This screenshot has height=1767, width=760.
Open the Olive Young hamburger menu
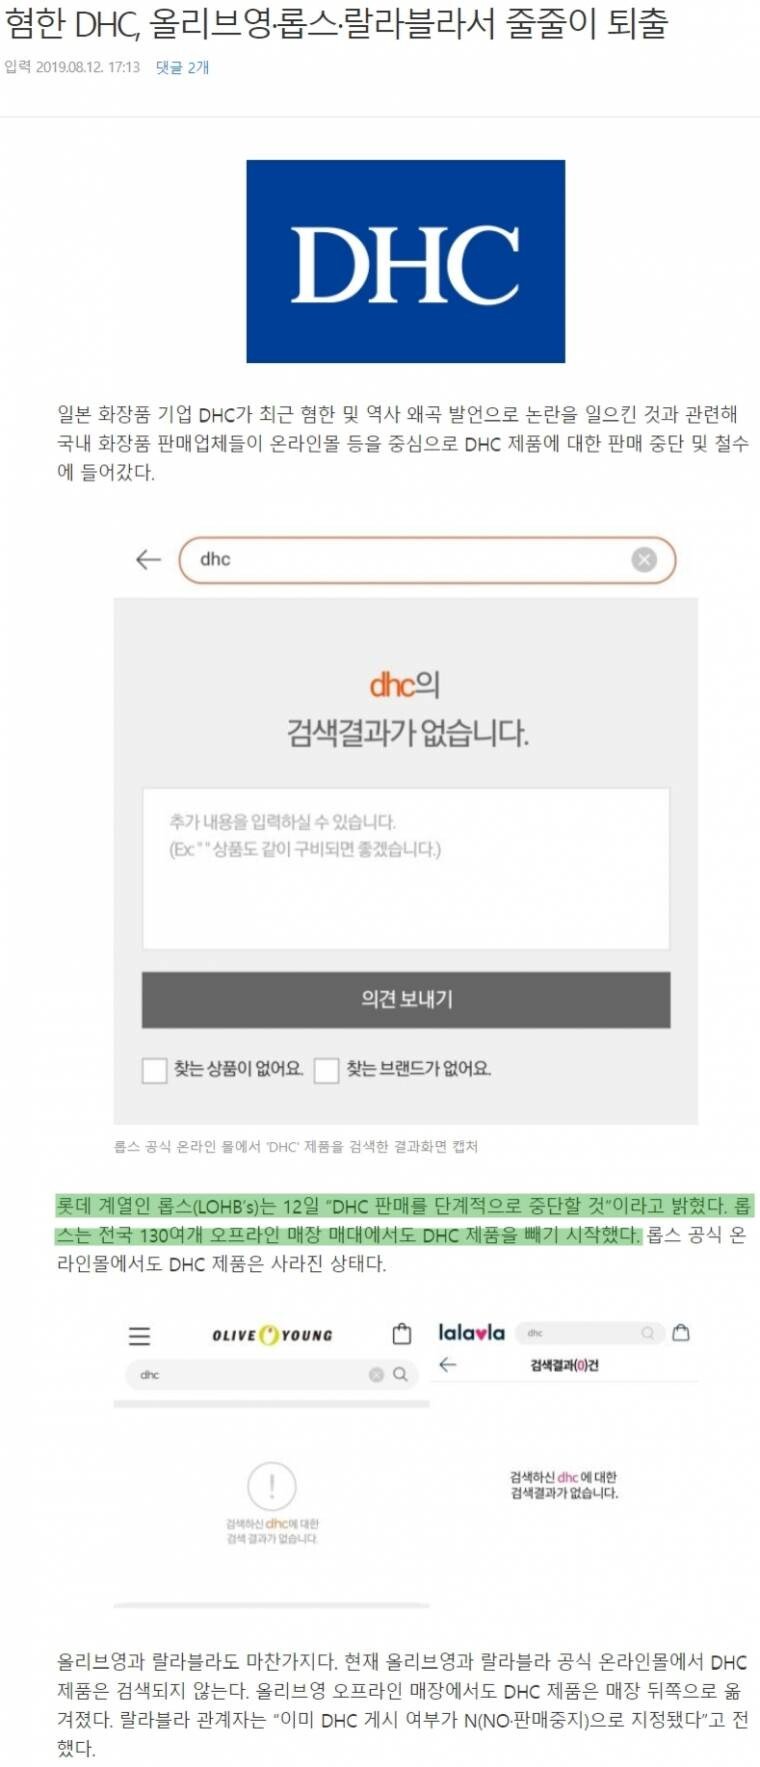(x=140, y=1336)
